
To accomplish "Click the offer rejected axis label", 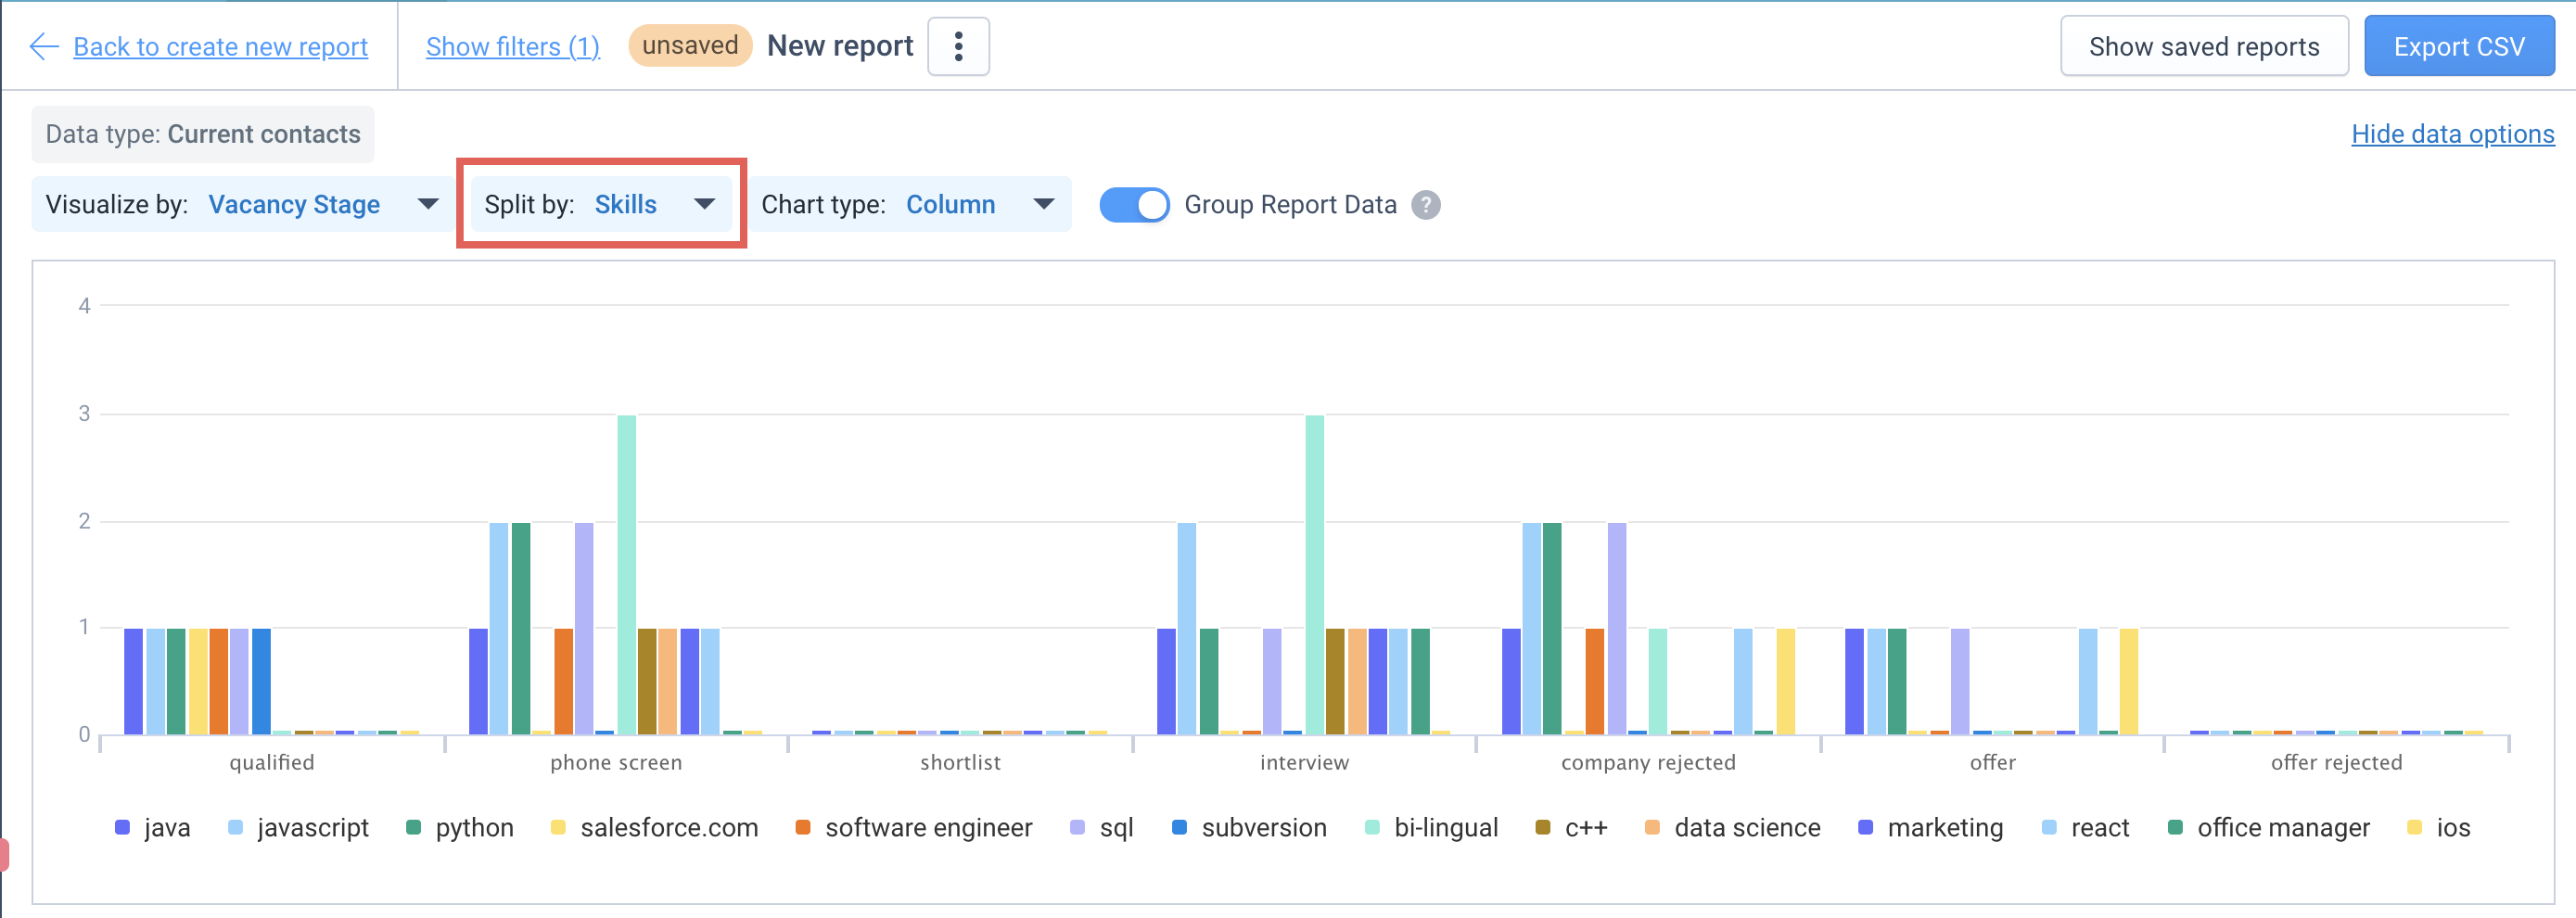I will point(2336,763).
